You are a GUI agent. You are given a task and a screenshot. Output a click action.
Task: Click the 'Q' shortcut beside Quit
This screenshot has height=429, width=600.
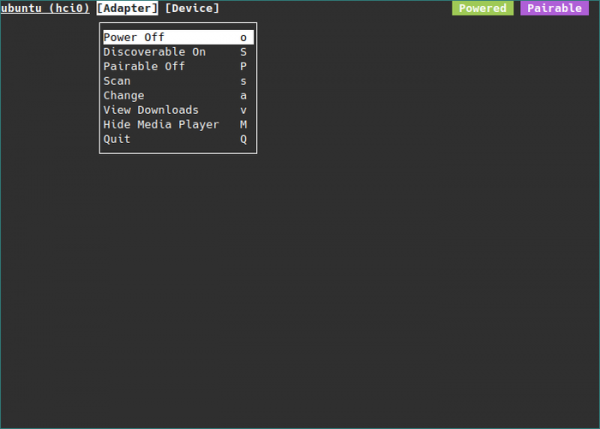[x=243, y=139]
